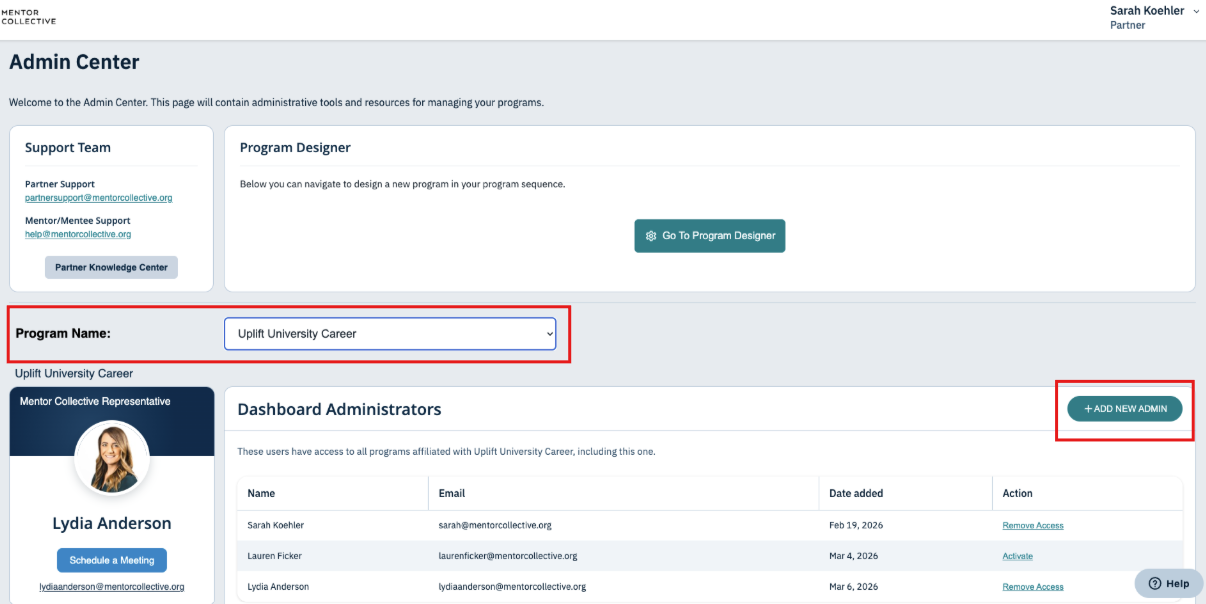Image resolution: width=1206 pixels, height=604 pixels.
Task: Click the Program Designer heading
Action: pyautogui.click(x=295, y=147)
